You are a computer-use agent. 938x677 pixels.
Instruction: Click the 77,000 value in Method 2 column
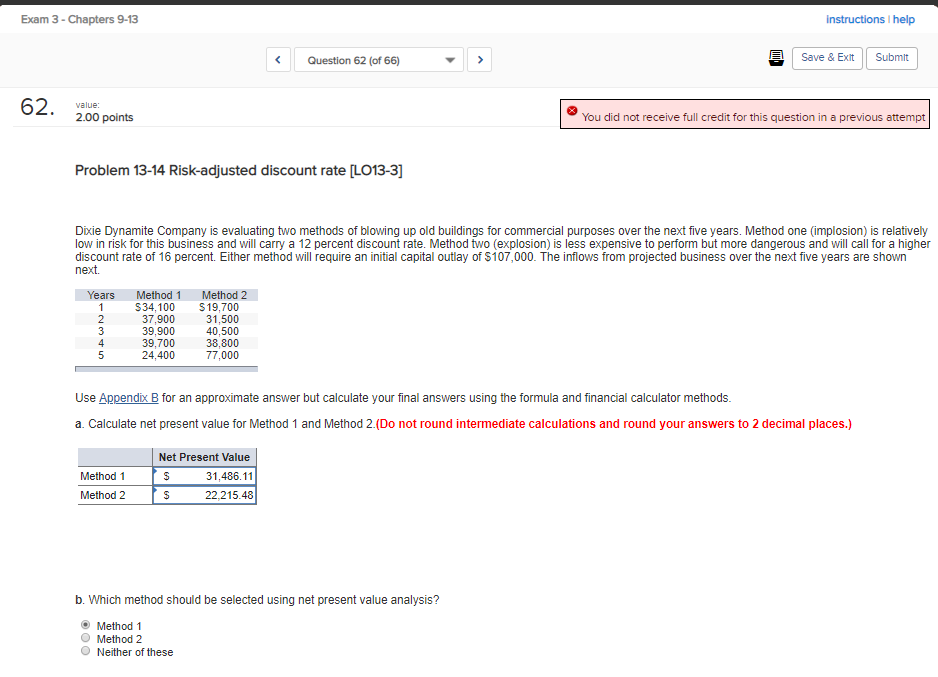pos(223,355)
